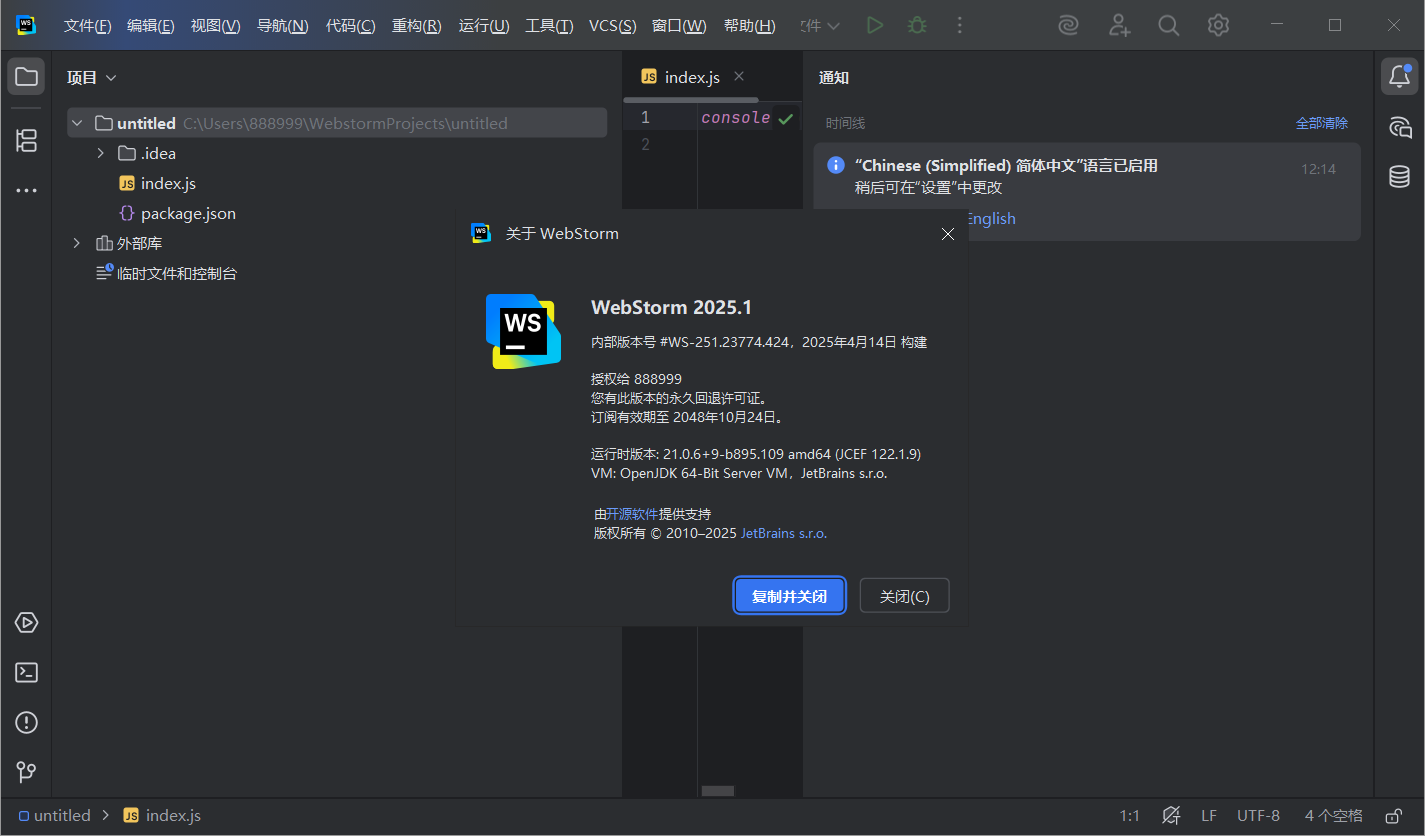Open the Structure tool window icon
The image size is (1425, 836).
27,140
